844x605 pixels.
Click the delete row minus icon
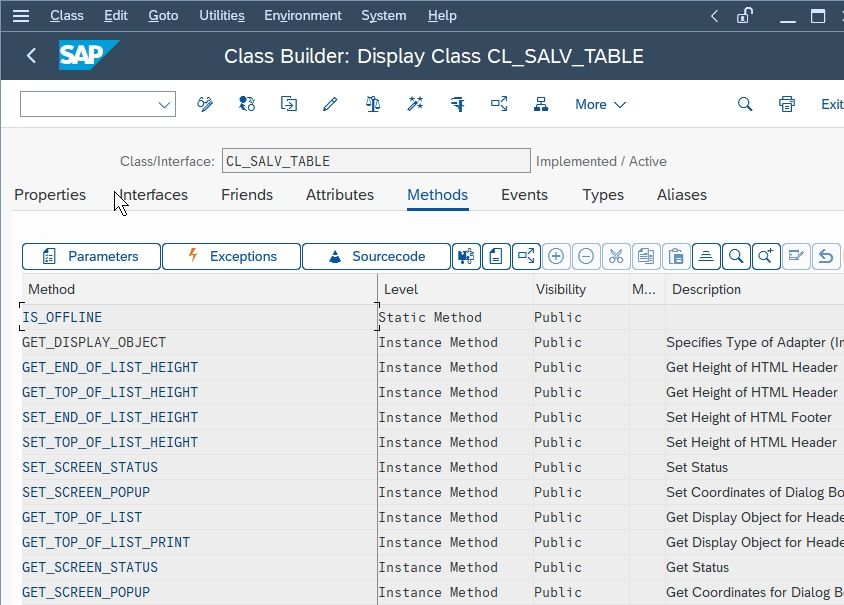point(586,256)
